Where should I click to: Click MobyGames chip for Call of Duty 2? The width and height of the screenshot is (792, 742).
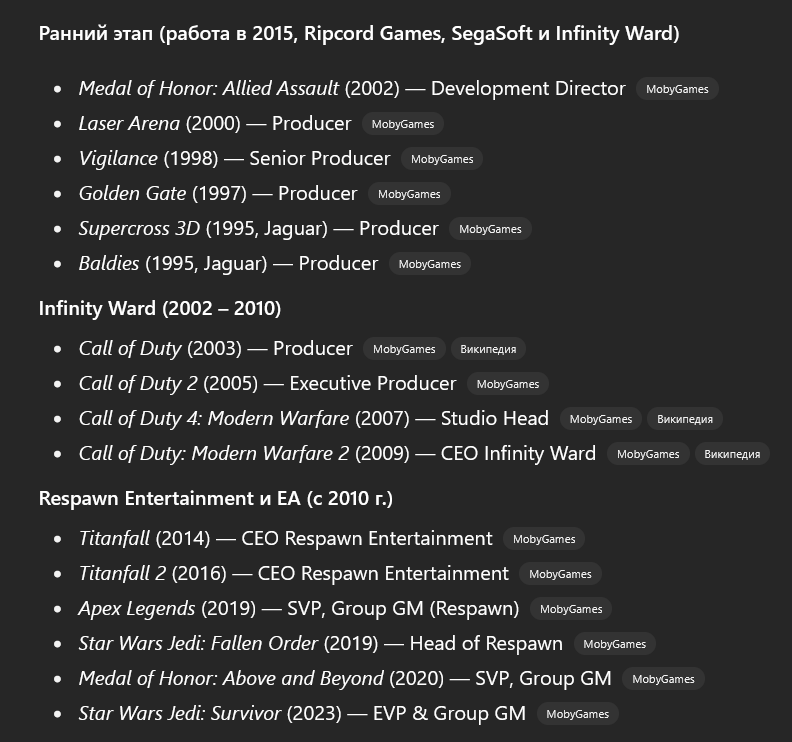pyautogui.click(x=508, y=384)
